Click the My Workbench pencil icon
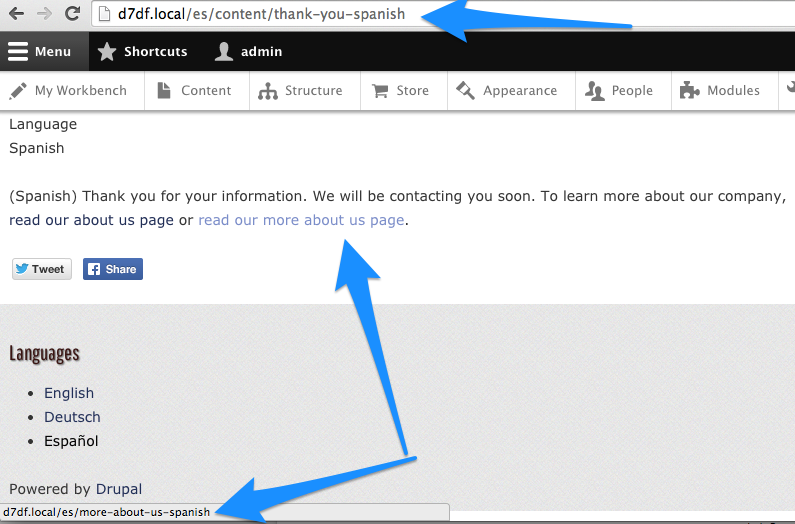Screen dimensions: 795x524 pos(18,91)
